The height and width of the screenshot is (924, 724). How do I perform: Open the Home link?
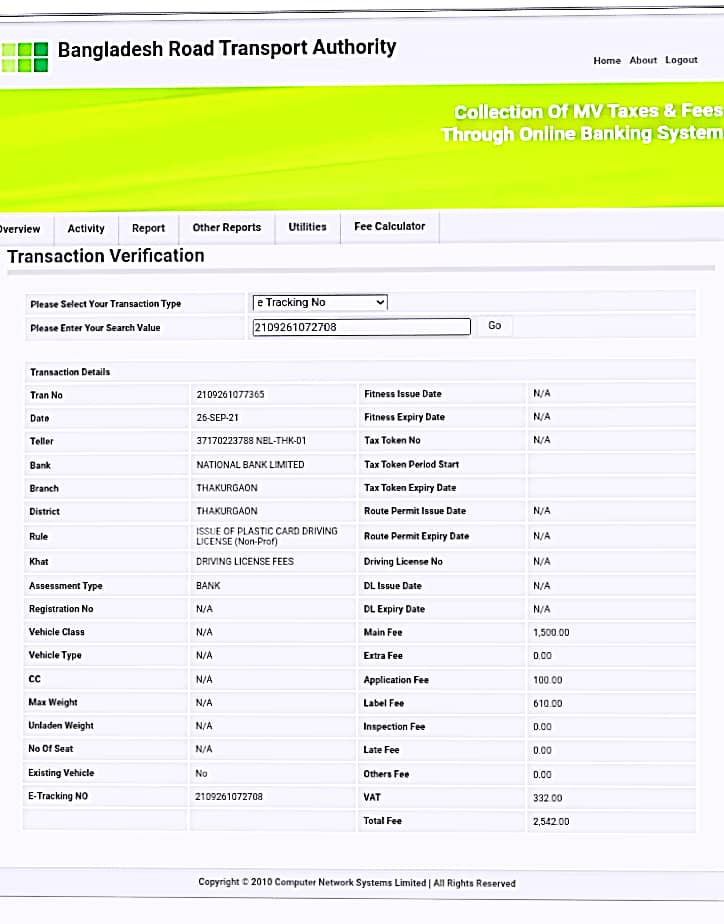(607, 61)
